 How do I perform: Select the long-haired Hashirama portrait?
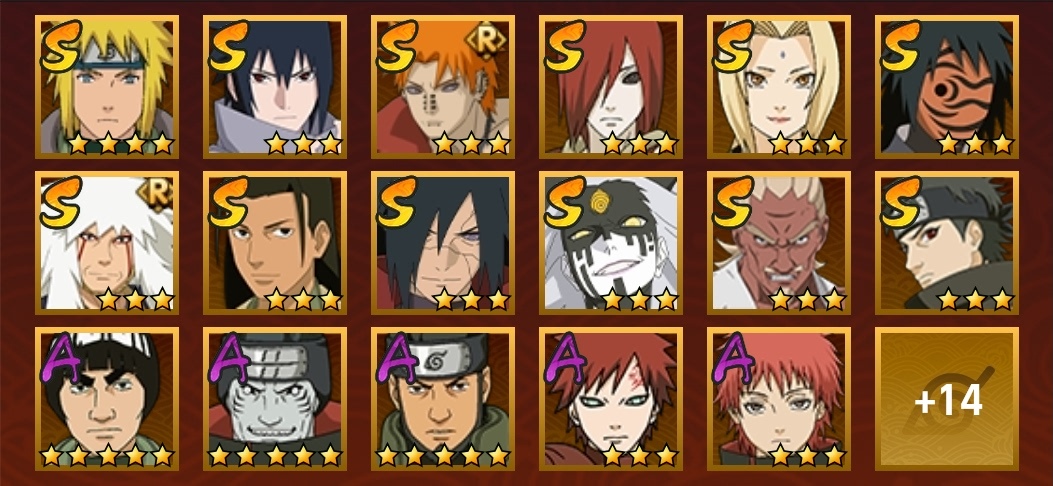(x=275, y=242)
